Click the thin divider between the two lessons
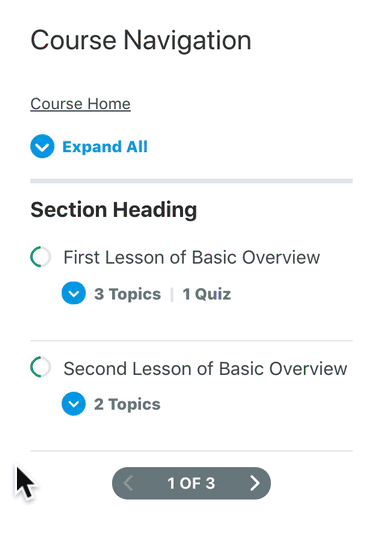The height and width of the screenshot is (552, 386). tap(191, 341)
